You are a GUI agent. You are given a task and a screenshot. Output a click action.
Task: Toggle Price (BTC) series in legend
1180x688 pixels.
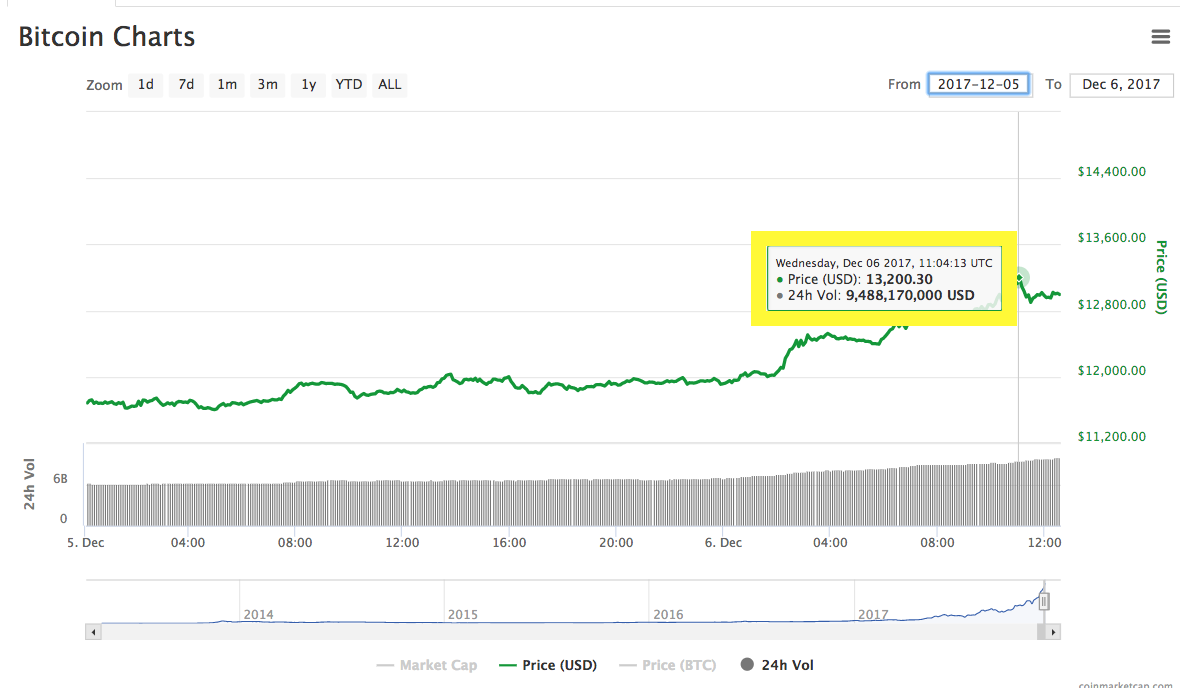click(668, 665)
